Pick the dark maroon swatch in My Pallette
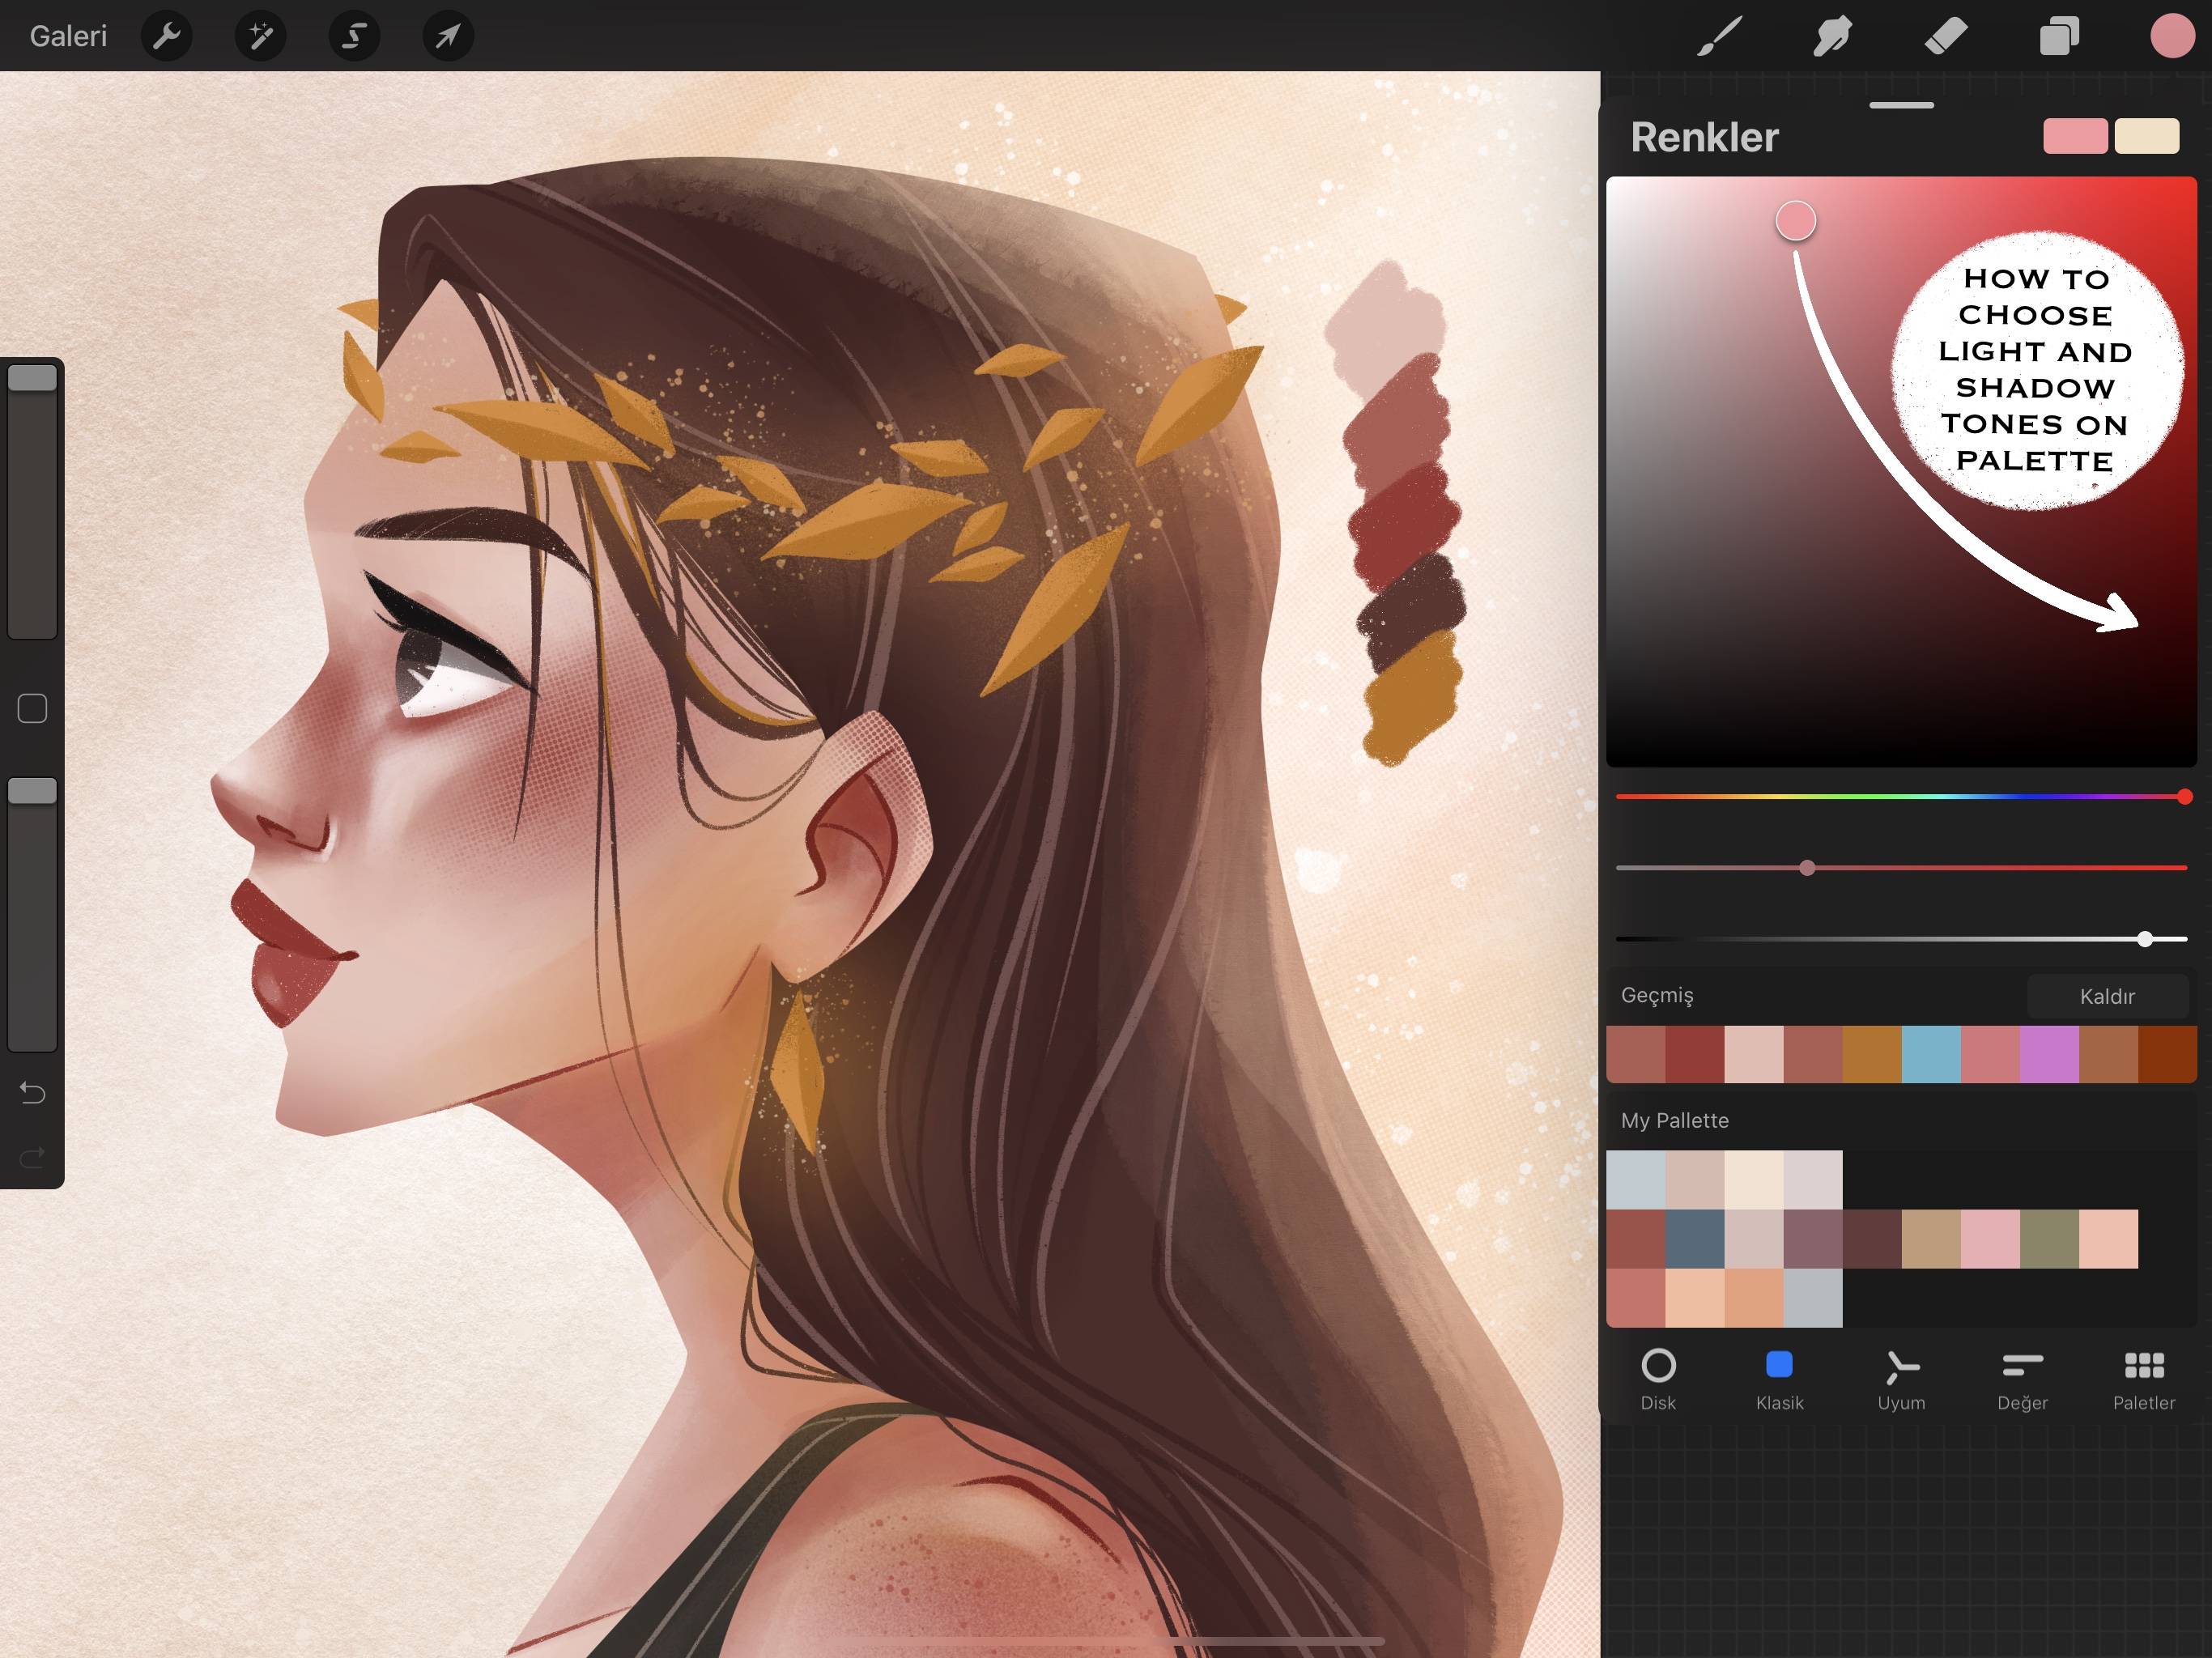Viewport: 2212px width, 1658px height. (1872, 1239)
